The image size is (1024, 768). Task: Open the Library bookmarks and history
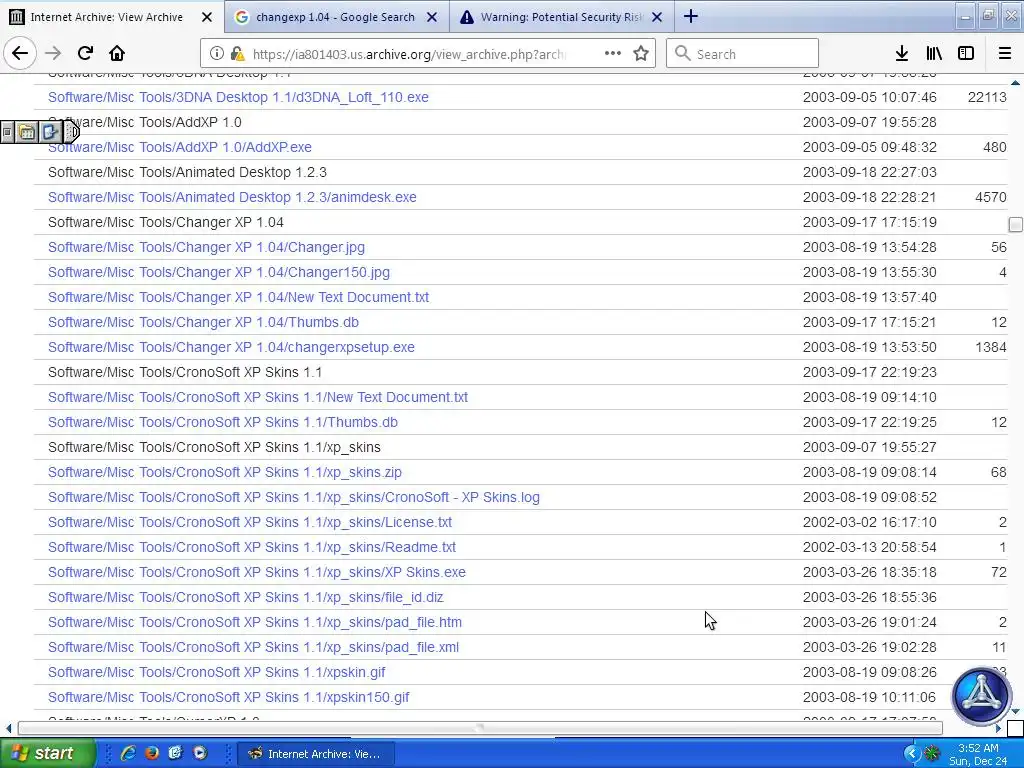934,54
